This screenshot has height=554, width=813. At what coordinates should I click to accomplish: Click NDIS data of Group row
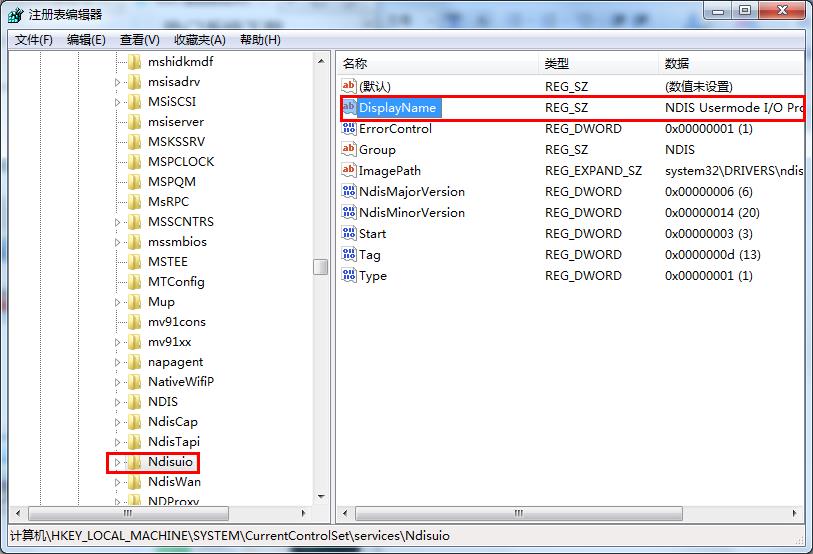click(680, 149)
